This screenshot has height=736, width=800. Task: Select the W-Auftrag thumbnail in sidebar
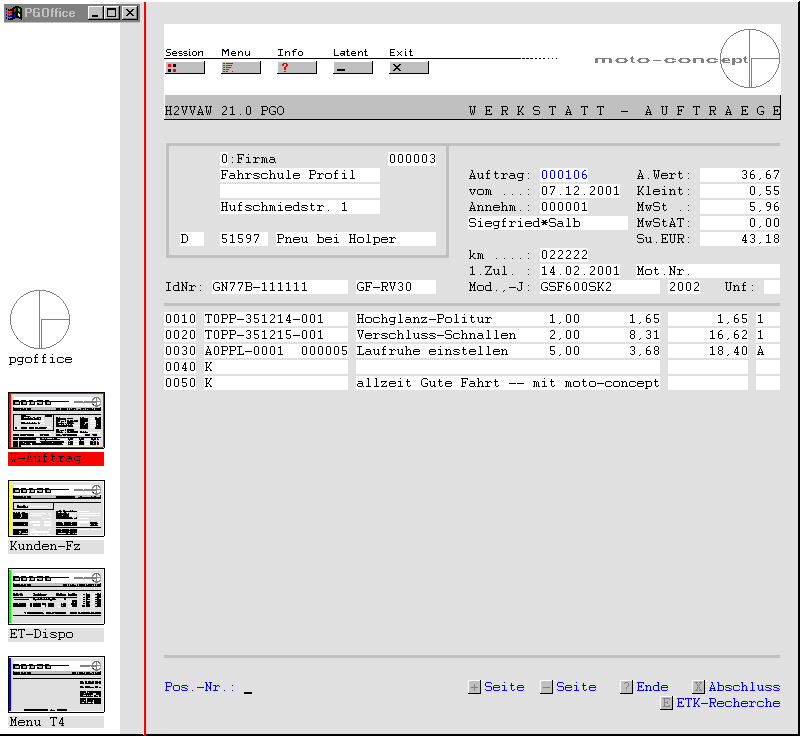coord(56,421)
